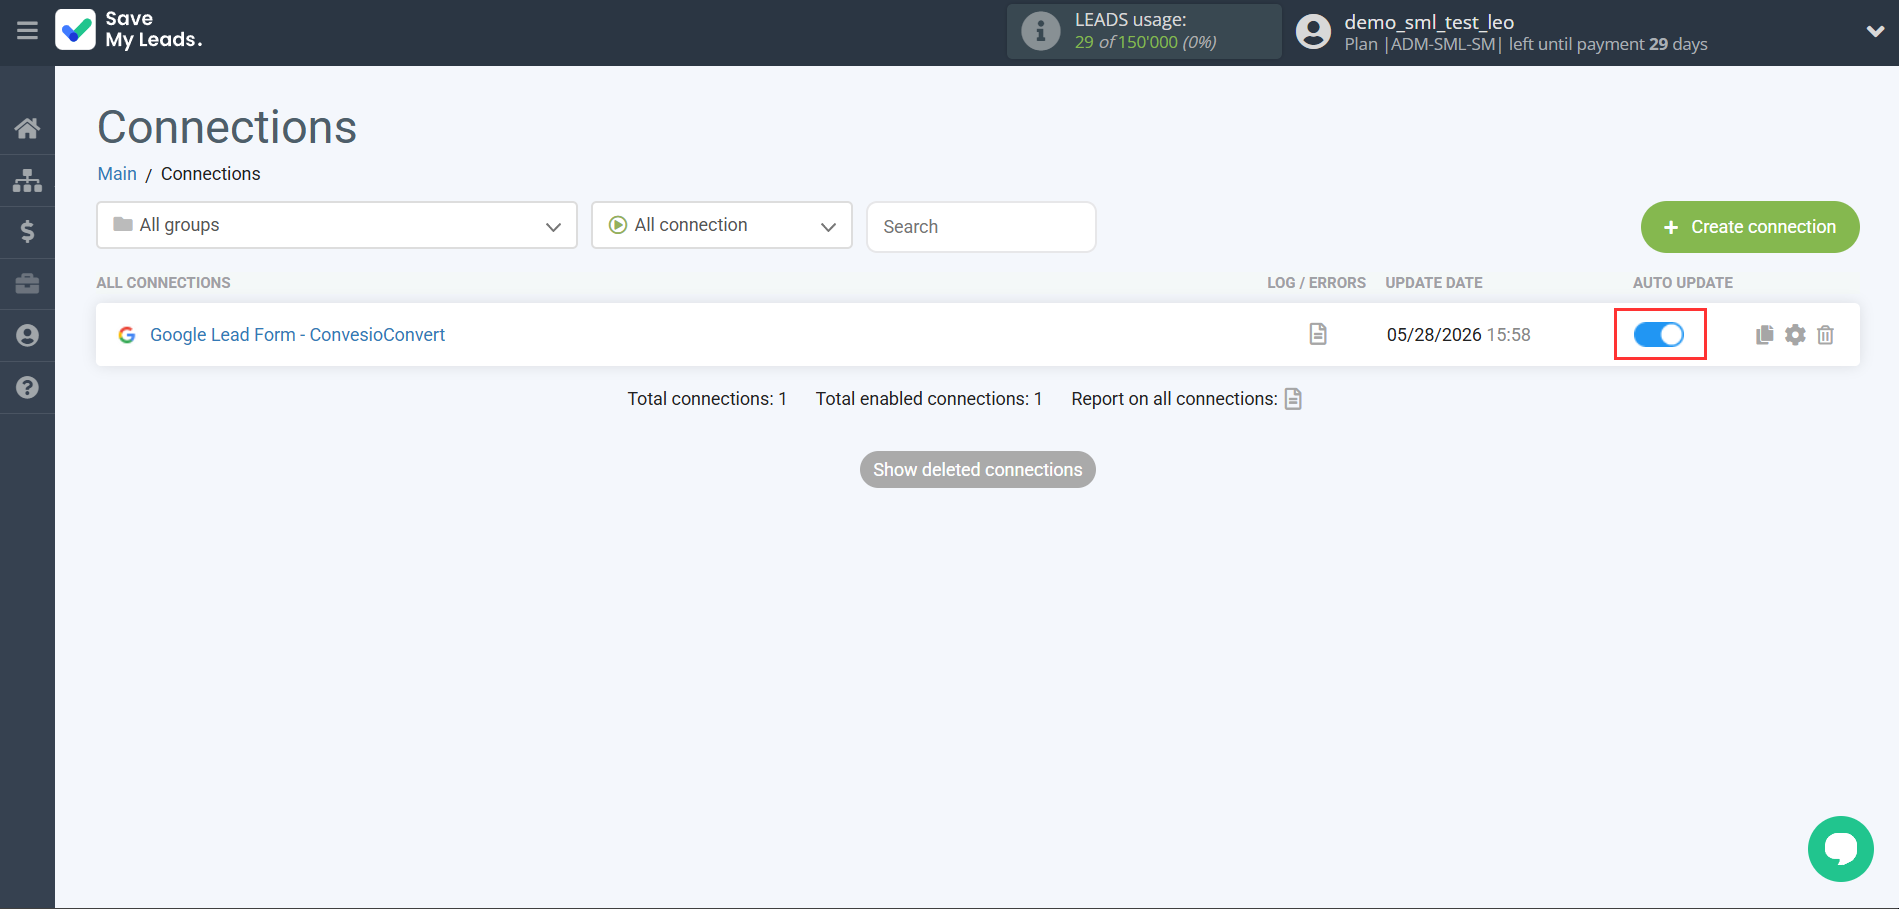Click the demo_sml_test_leo username
The image size is (1899, 909).
pyautogui.click(x=1429, y=22)
